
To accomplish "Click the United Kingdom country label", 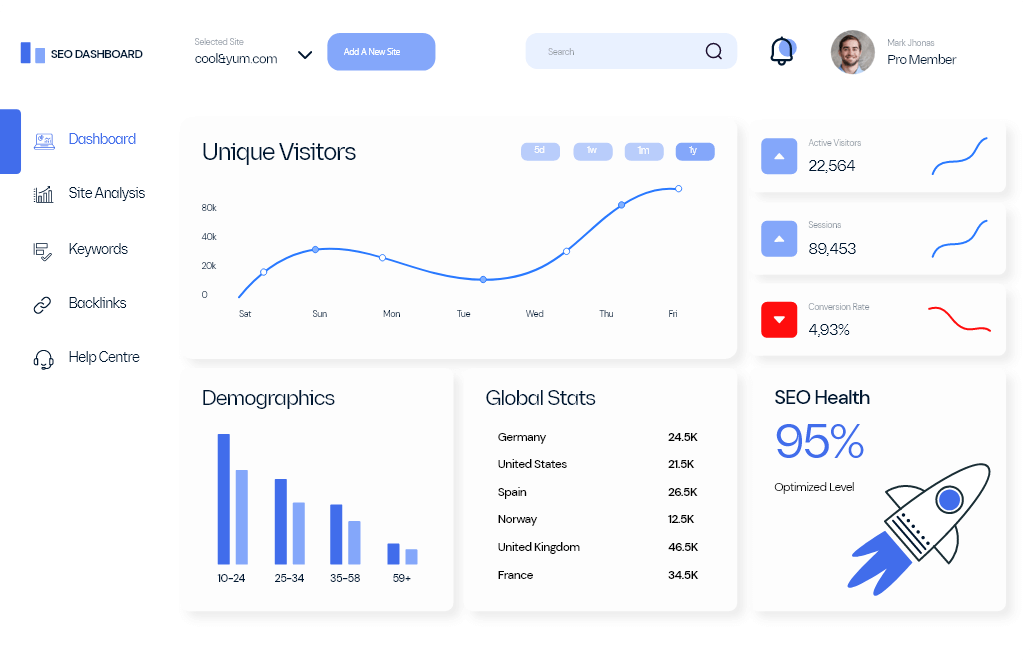I will 539,547.
